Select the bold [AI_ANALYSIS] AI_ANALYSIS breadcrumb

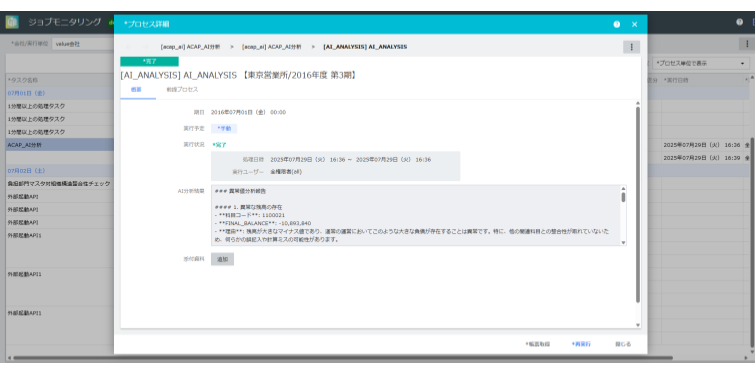pyautogui.click(x=365, y=47)
